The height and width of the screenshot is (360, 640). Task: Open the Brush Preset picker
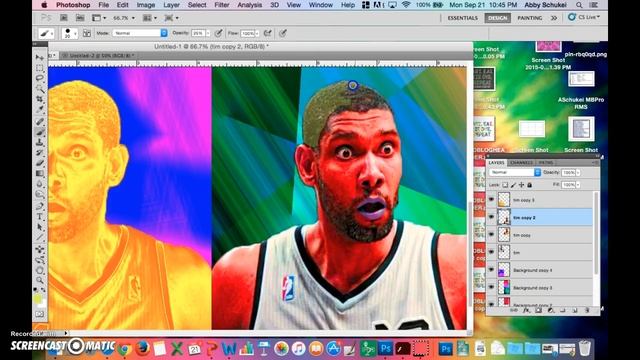click(x=69, y=33)
